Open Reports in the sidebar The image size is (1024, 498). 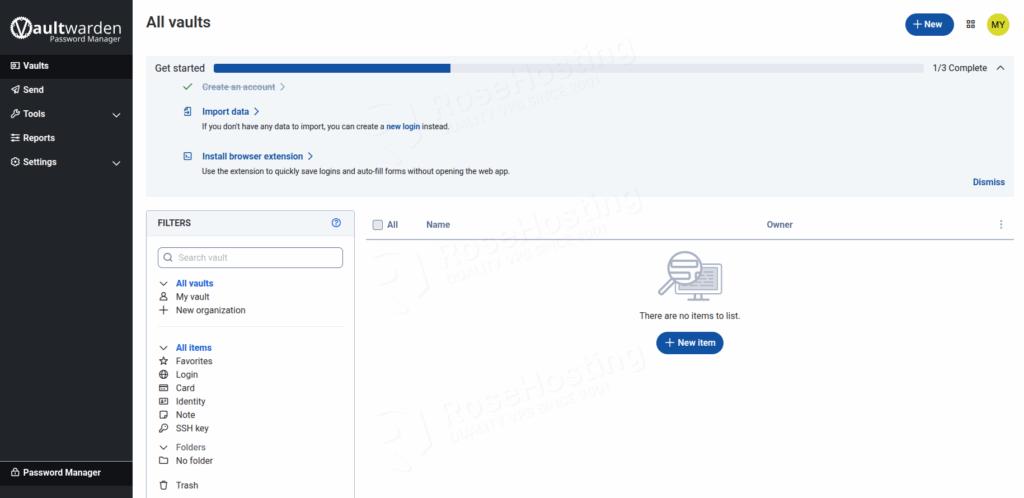(x=38, y=138)
